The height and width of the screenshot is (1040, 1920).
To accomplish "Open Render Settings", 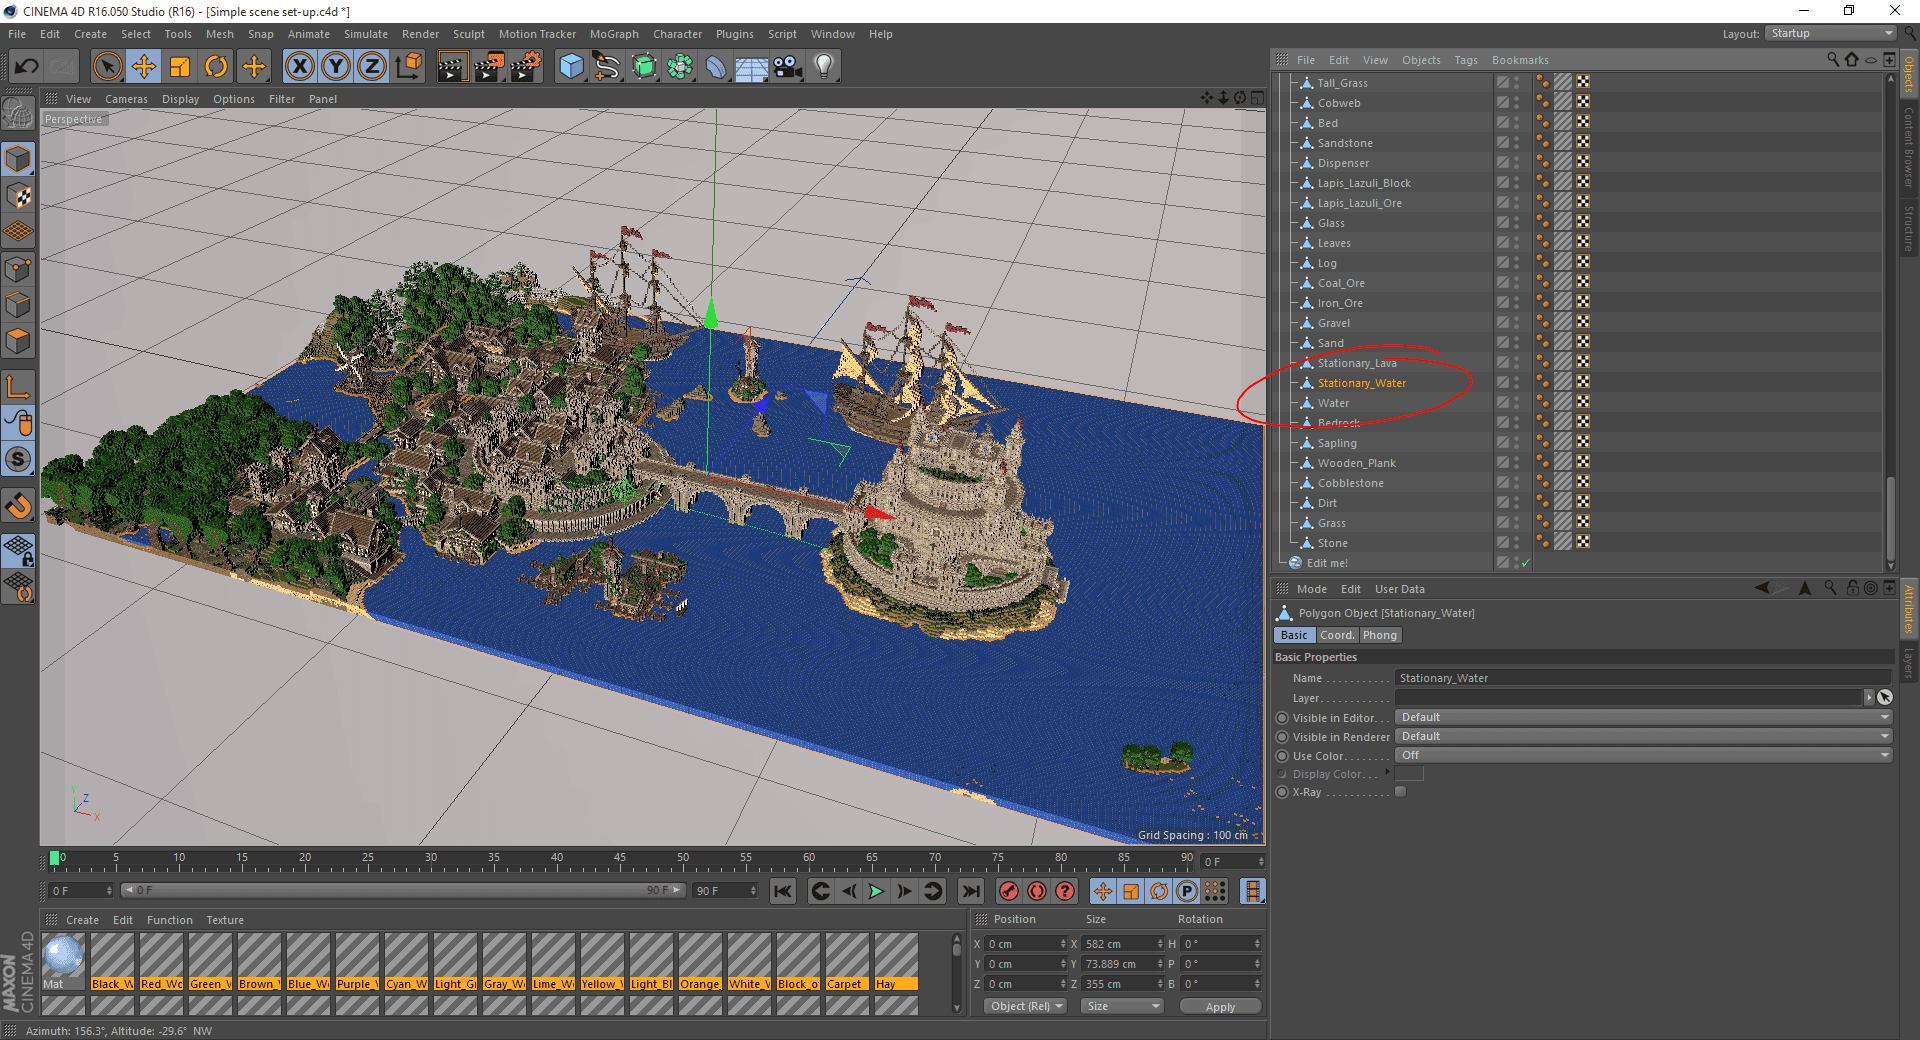I will (526, 67).
